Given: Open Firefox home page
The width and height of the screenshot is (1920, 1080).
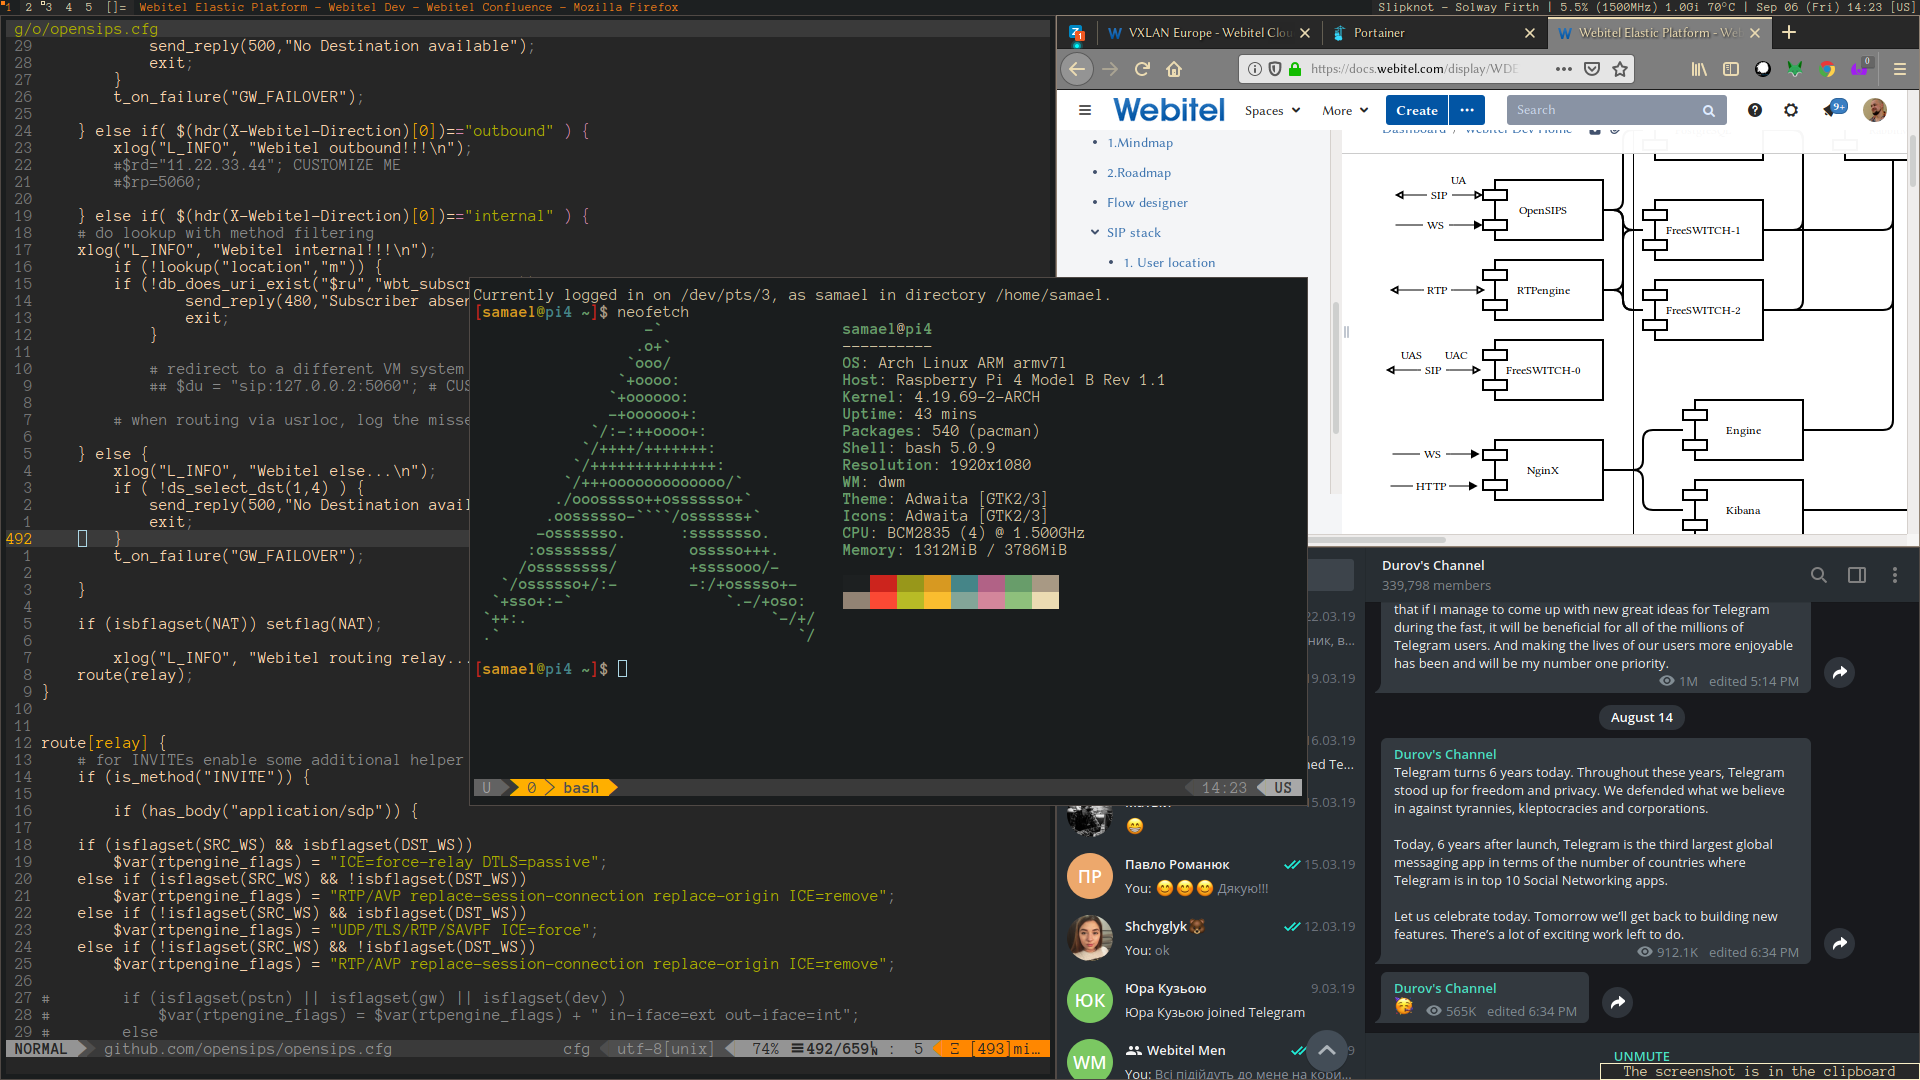Looking at the screenshot, I should [1174, 69].
